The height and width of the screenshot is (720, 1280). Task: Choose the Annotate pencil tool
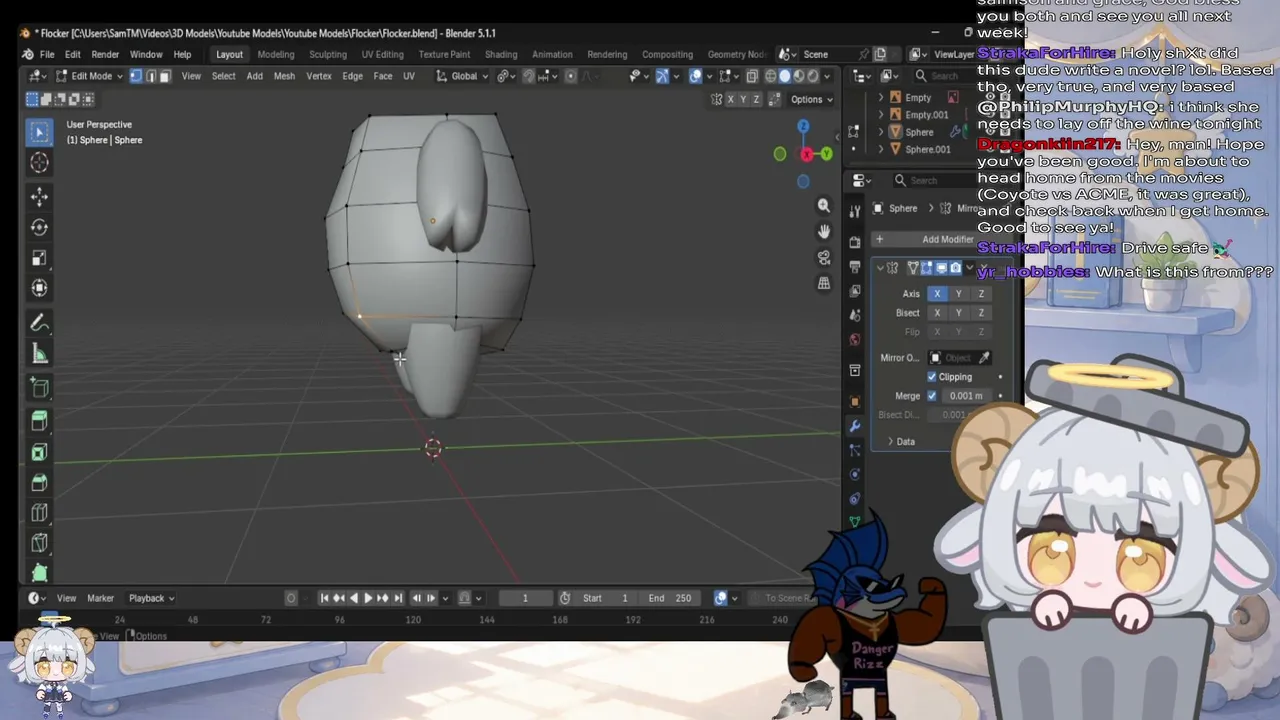(39, 322)
